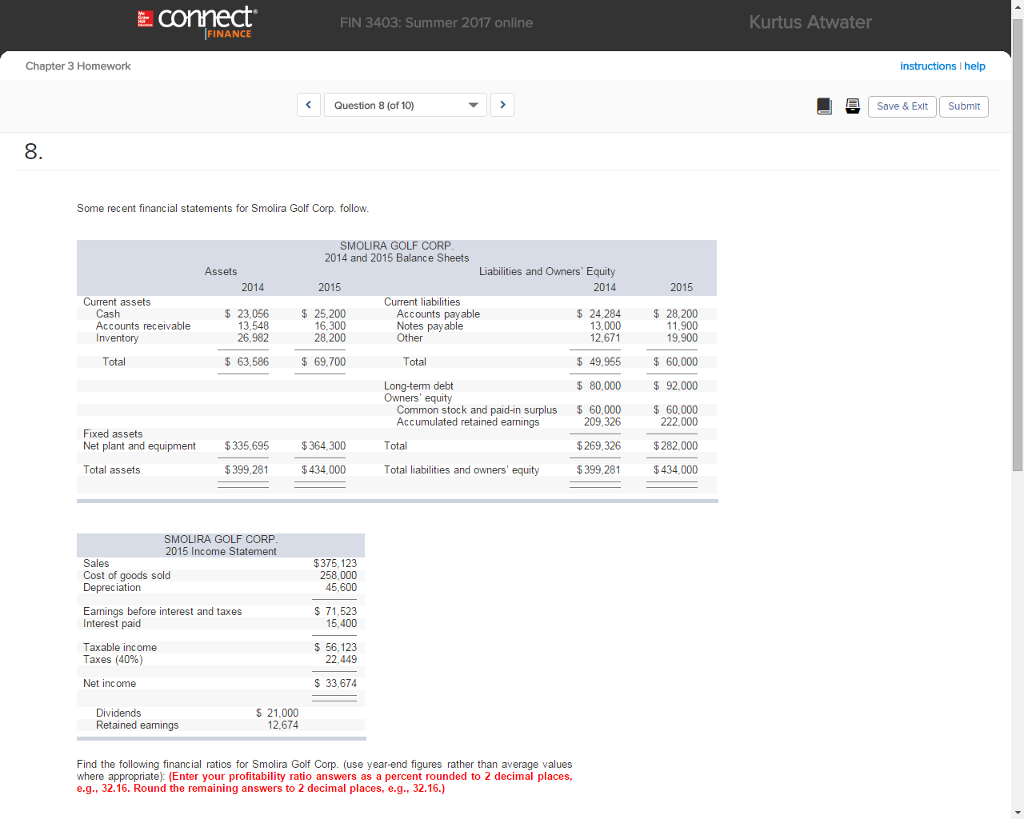This screenshot has width=1024, height=819.
Task: Select the Long-term debt label
Action: pos(419,386)
